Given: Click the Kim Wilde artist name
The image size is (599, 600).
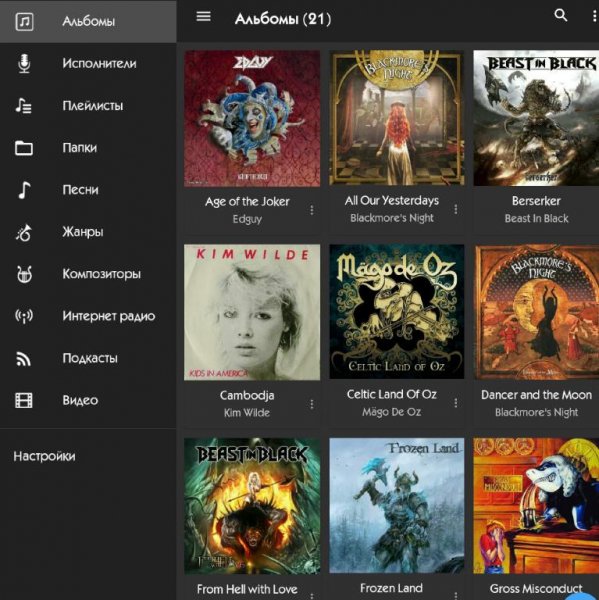Looking at the screenshot, I should point(247,413).
